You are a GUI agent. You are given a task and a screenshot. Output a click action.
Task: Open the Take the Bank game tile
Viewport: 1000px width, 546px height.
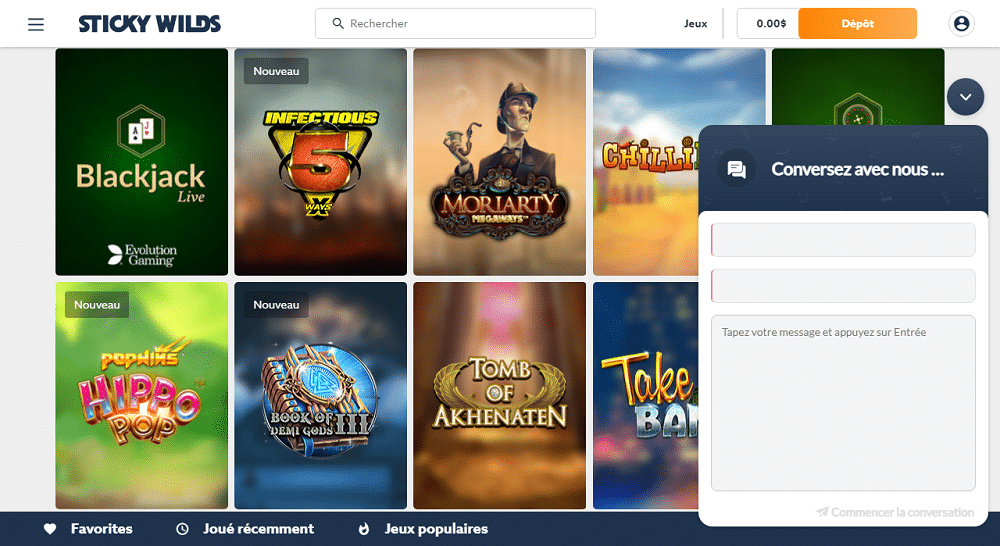(645, 395)
